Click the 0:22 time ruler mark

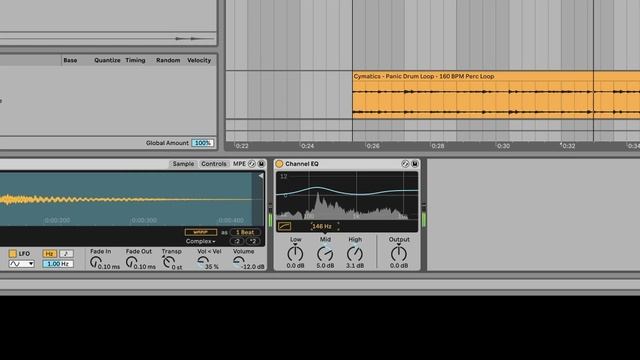coord(242,146)
